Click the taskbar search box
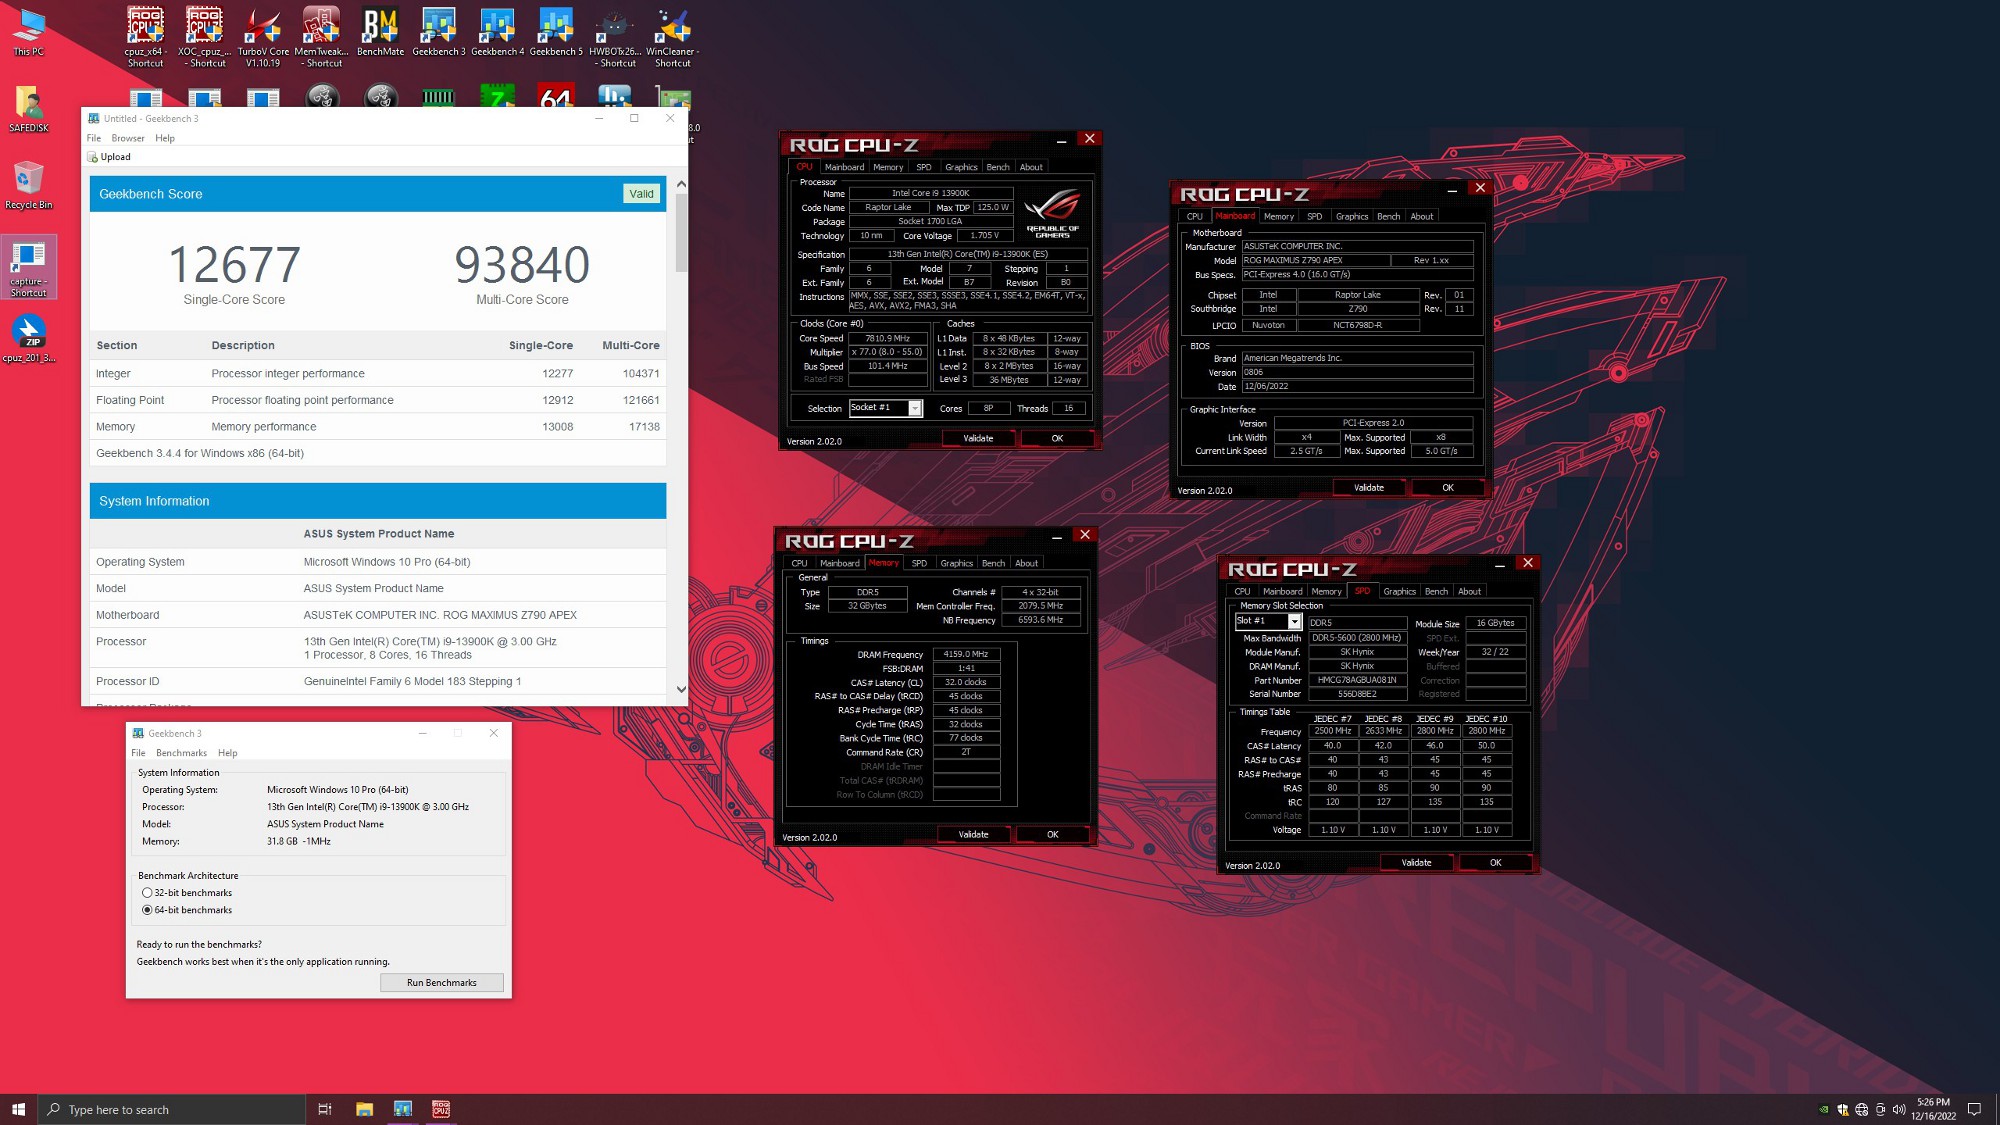2000x1125 pixels. click(171, 1109)
